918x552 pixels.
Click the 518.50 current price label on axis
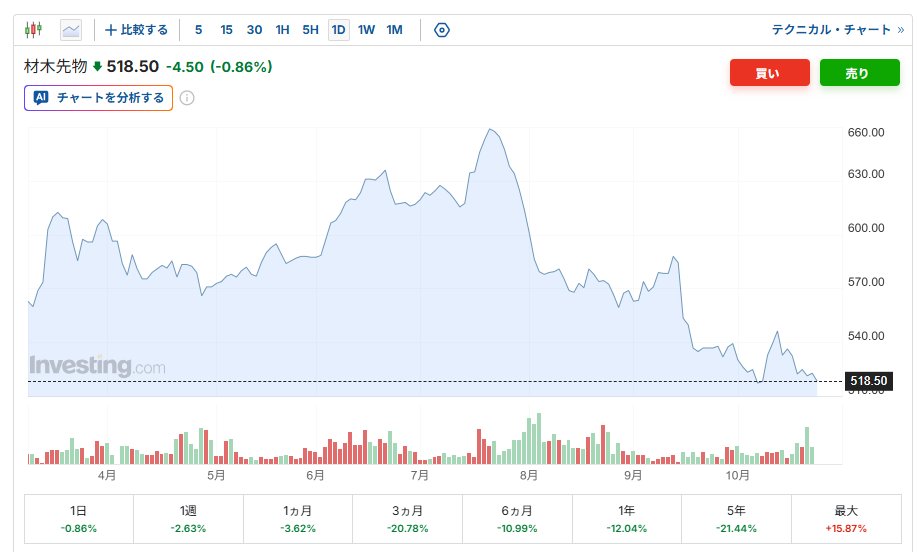868,381
